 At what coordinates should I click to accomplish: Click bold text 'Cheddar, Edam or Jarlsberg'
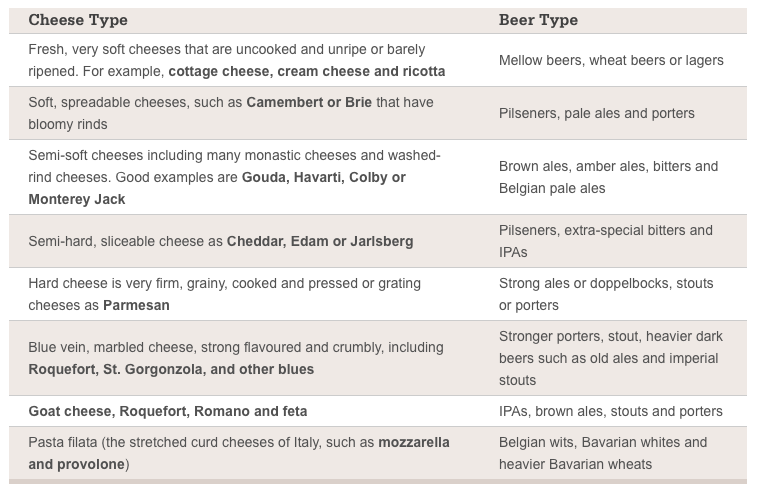pyautogui.click(x=319, y=241)
